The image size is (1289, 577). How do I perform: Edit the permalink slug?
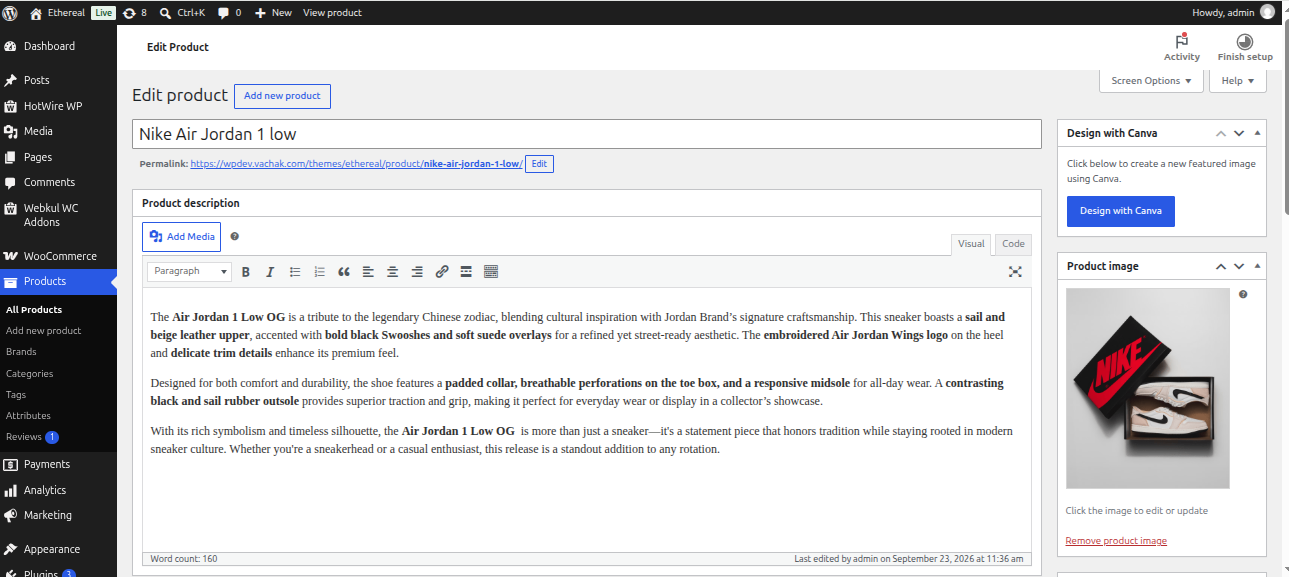point(539,164)
